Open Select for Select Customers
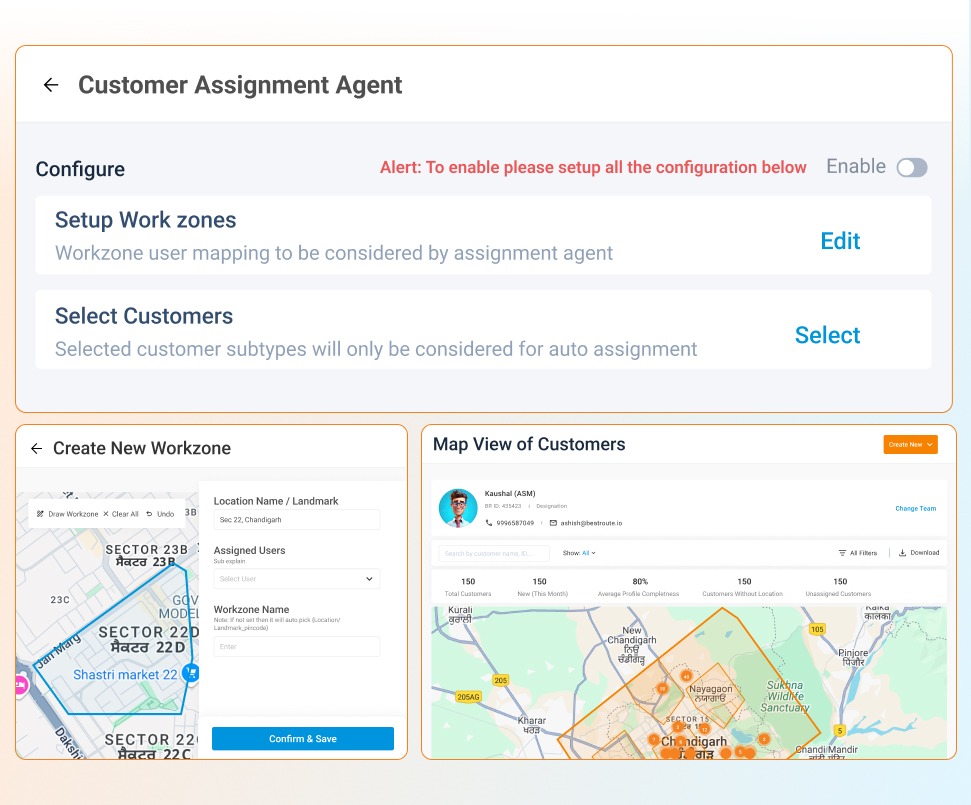This screenshot has height=805, width=971. 827,335
